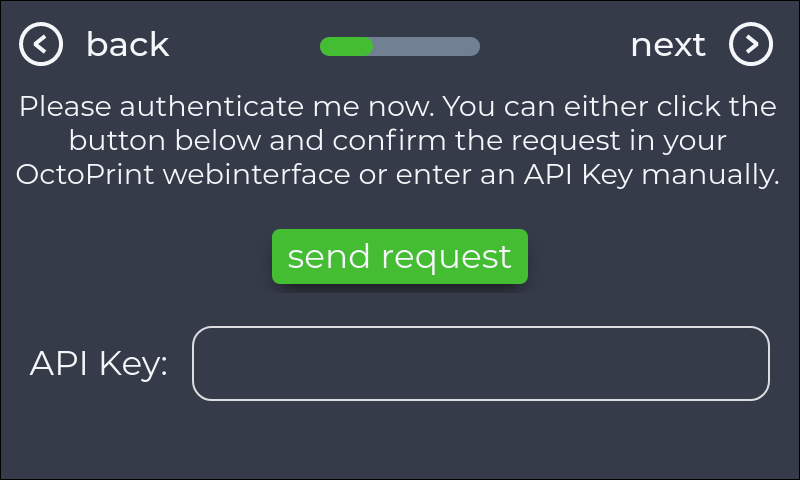Focus the API Key input field
The image size is (800, 480).
(x=480, y=363)
